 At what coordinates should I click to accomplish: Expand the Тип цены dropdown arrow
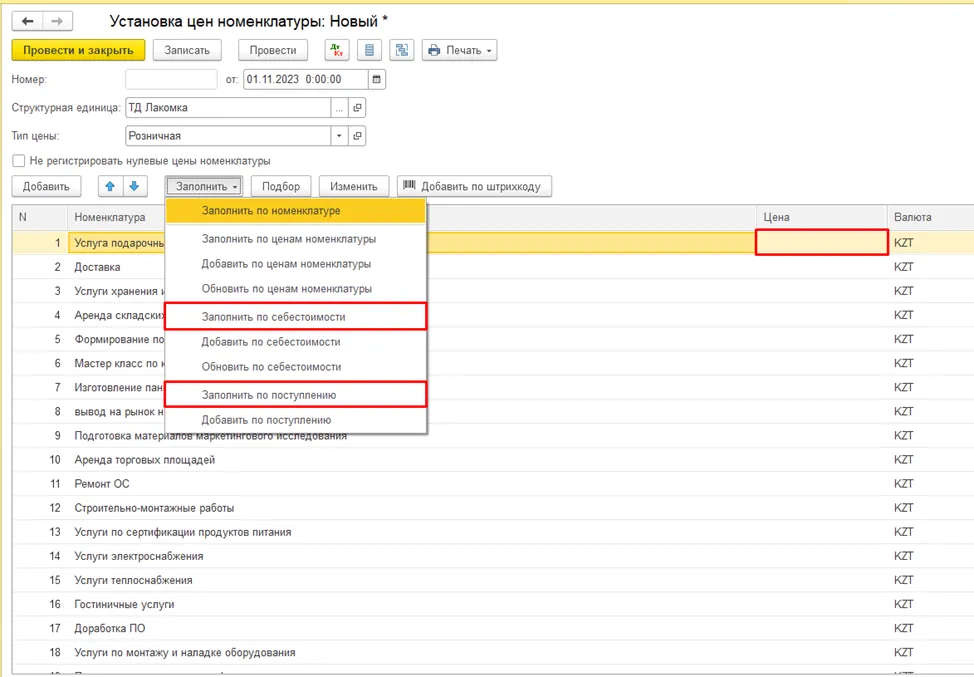point(339,136)
